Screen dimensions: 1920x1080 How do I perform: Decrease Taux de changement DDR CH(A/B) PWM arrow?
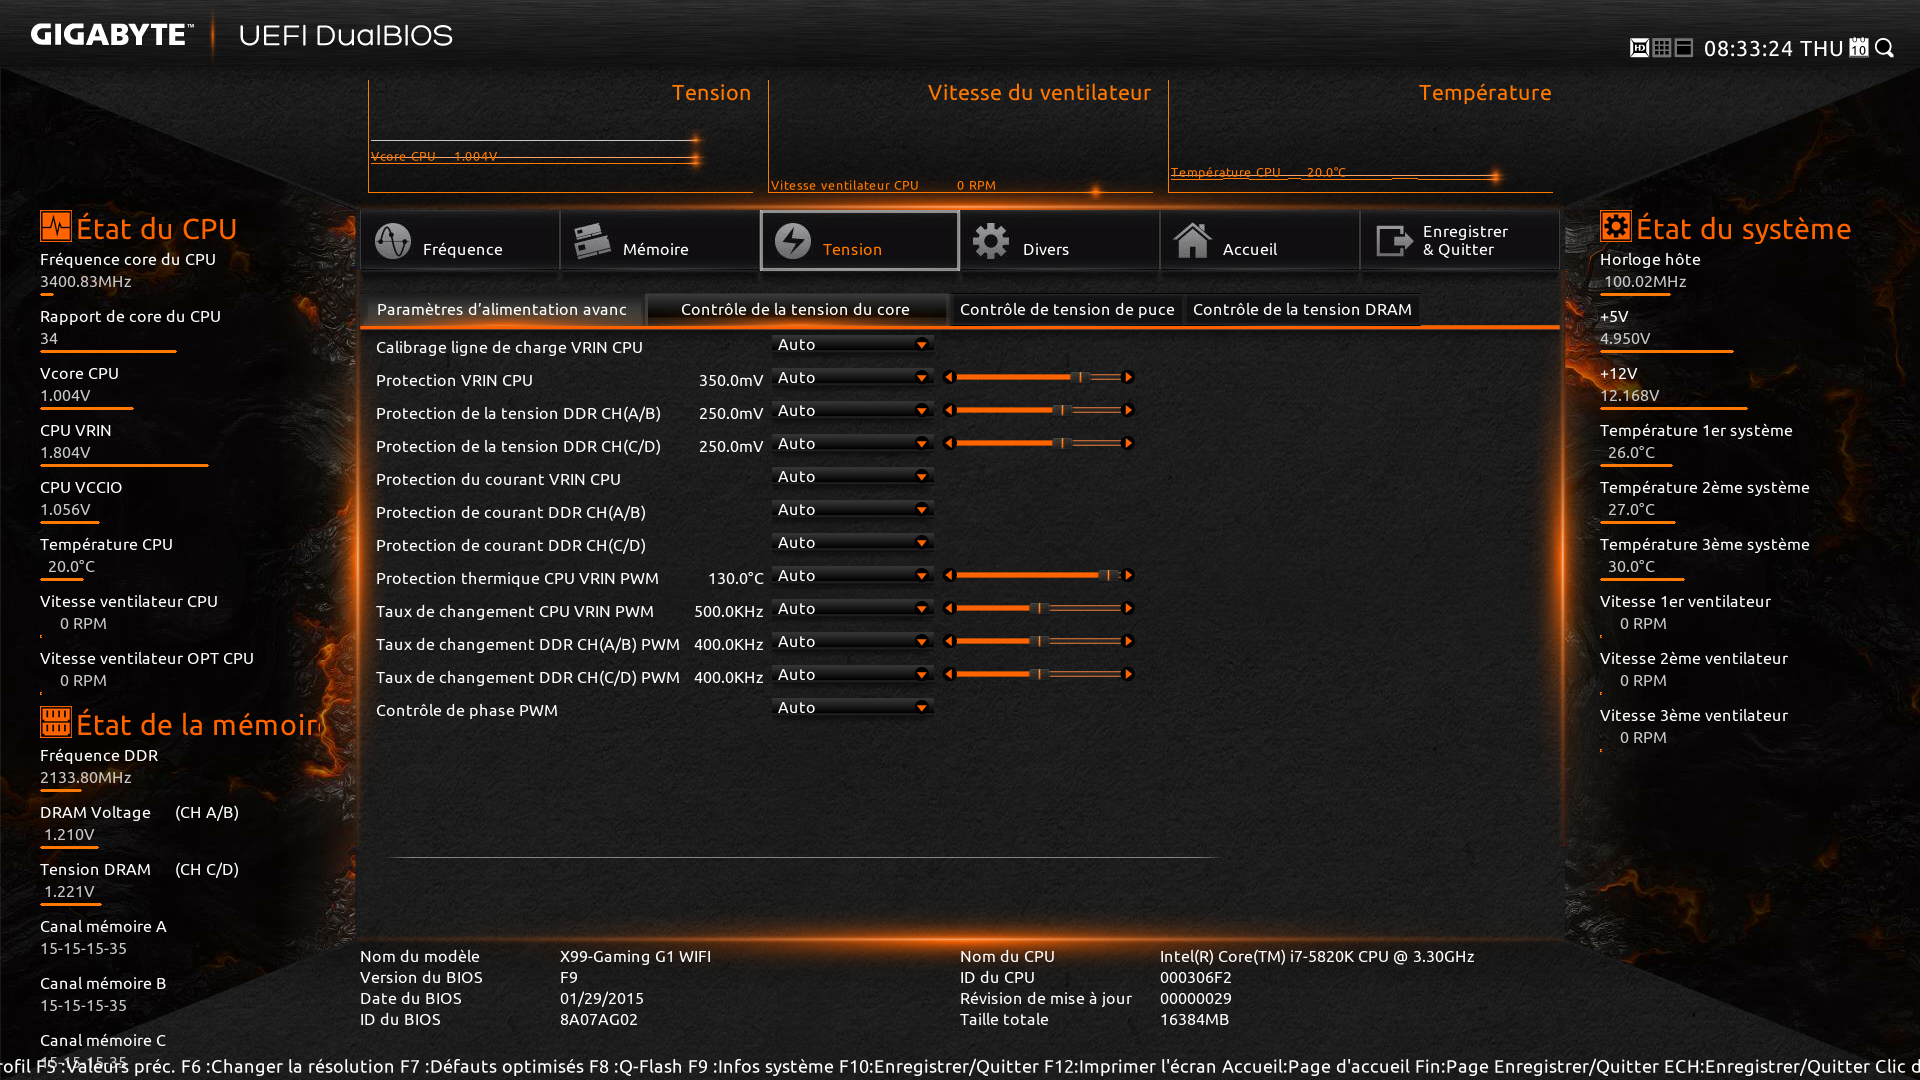tap(949, 641)
